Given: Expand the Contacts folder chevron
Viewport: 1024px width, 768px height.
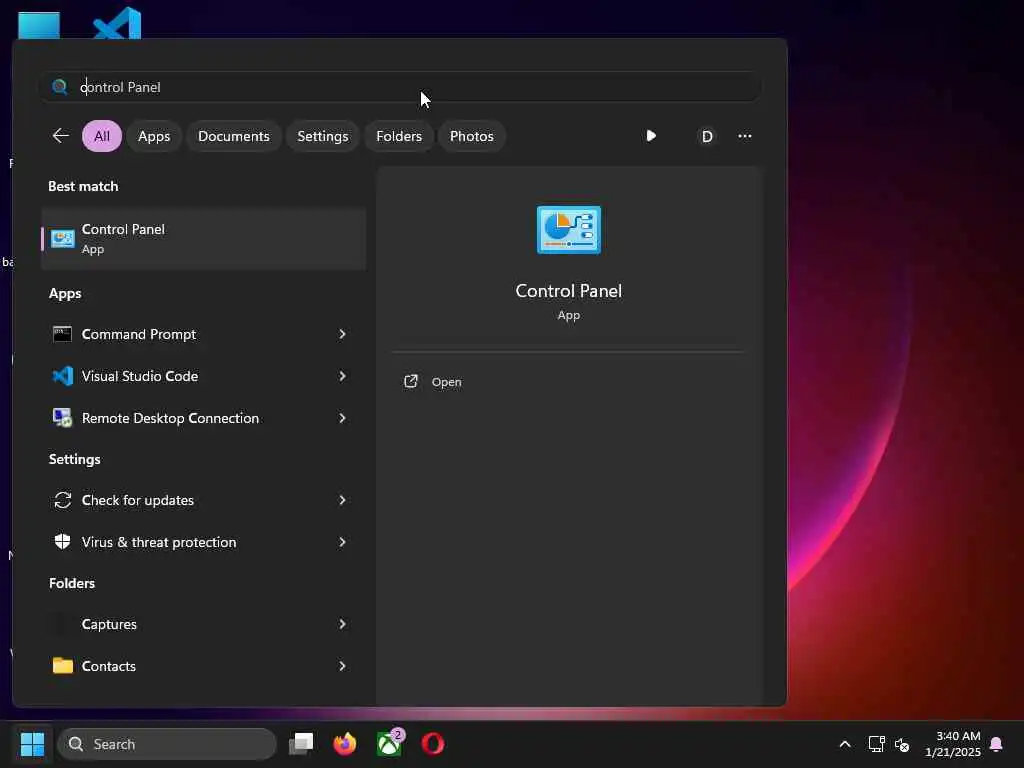Looking at the screenshot, I should tap(342, 666).
